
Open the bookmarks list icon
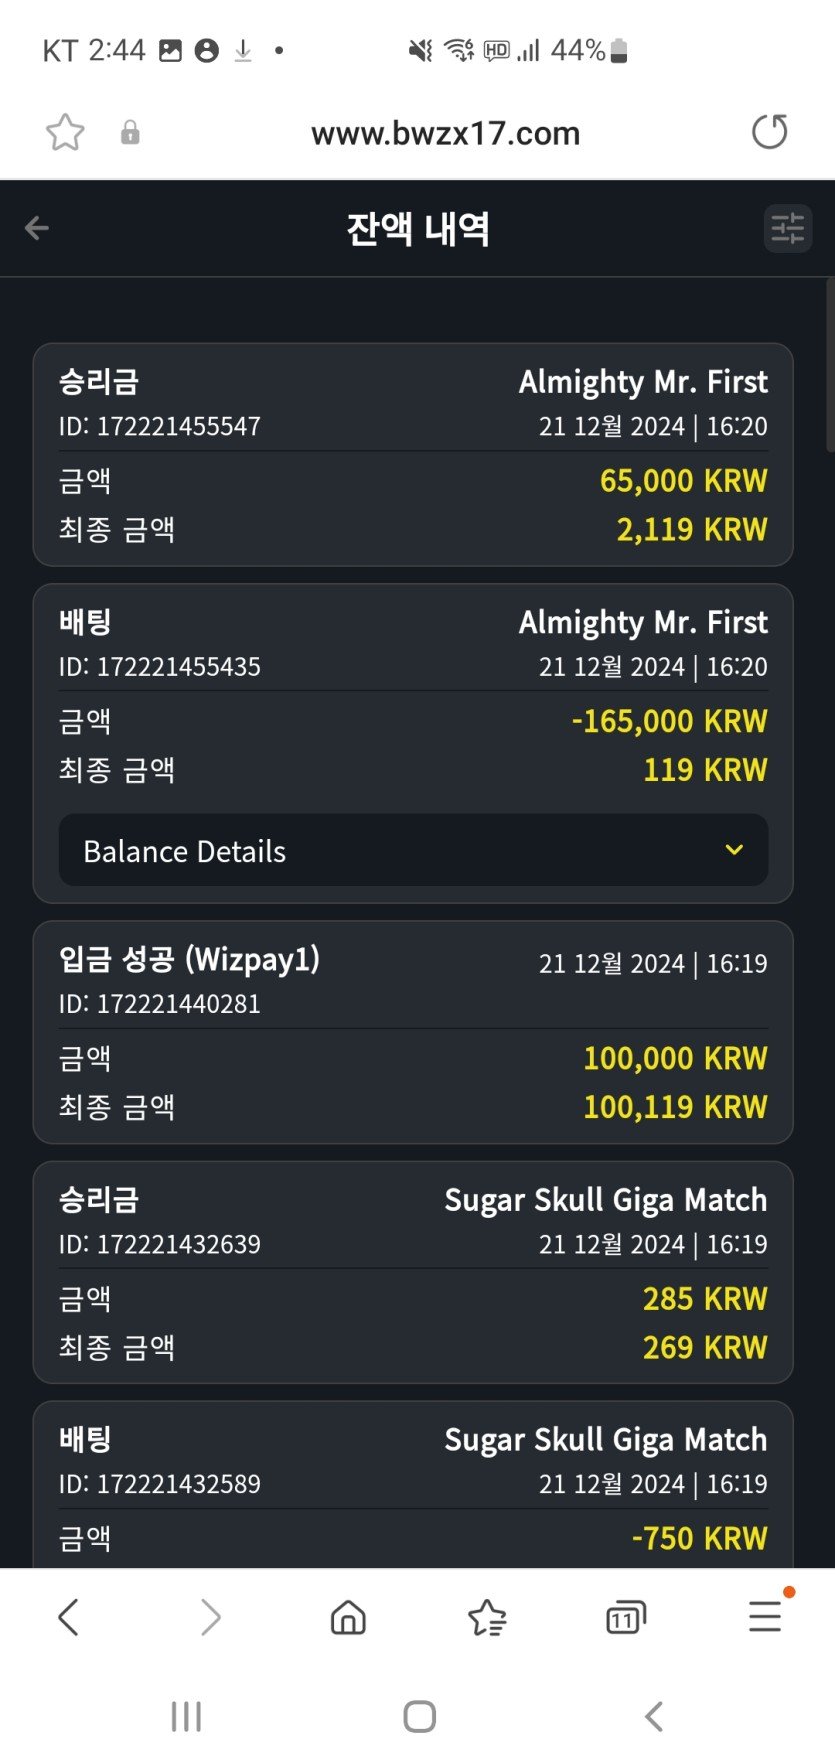click(487, 1617)
